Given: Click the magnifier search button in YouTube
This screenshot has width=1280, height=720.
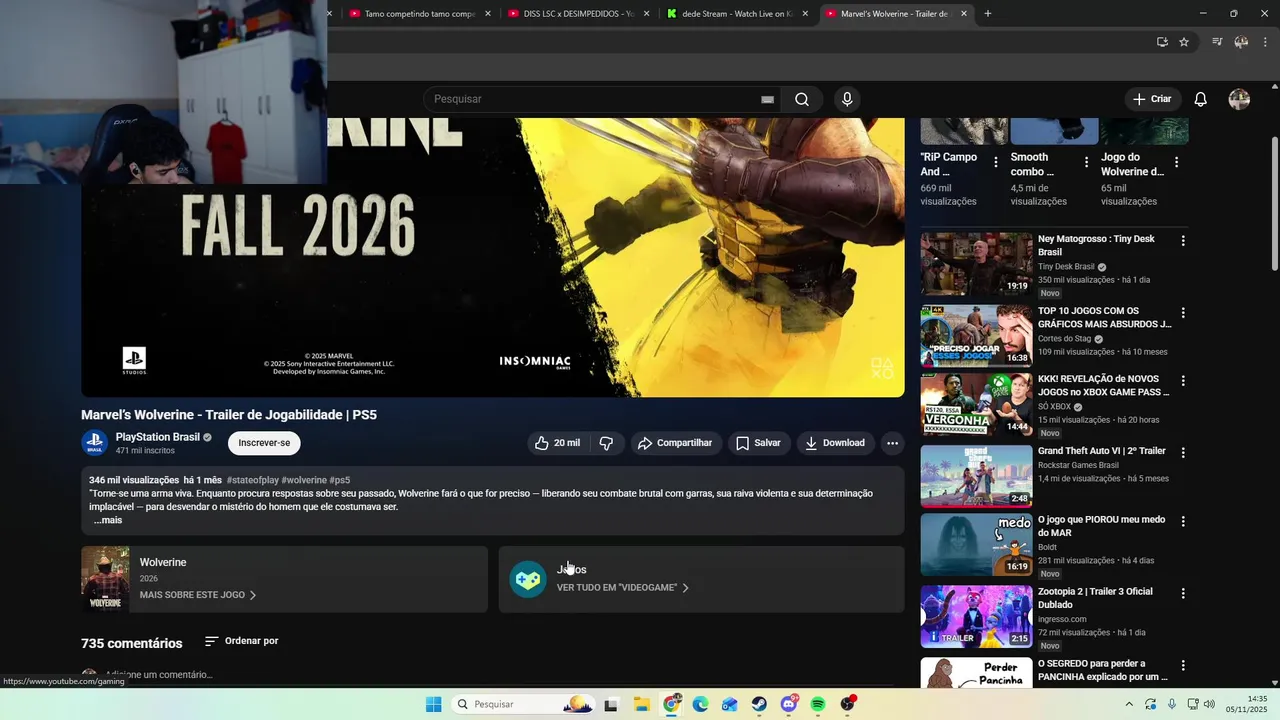Looking at the screenshot, I should click(x=802, y=99).
